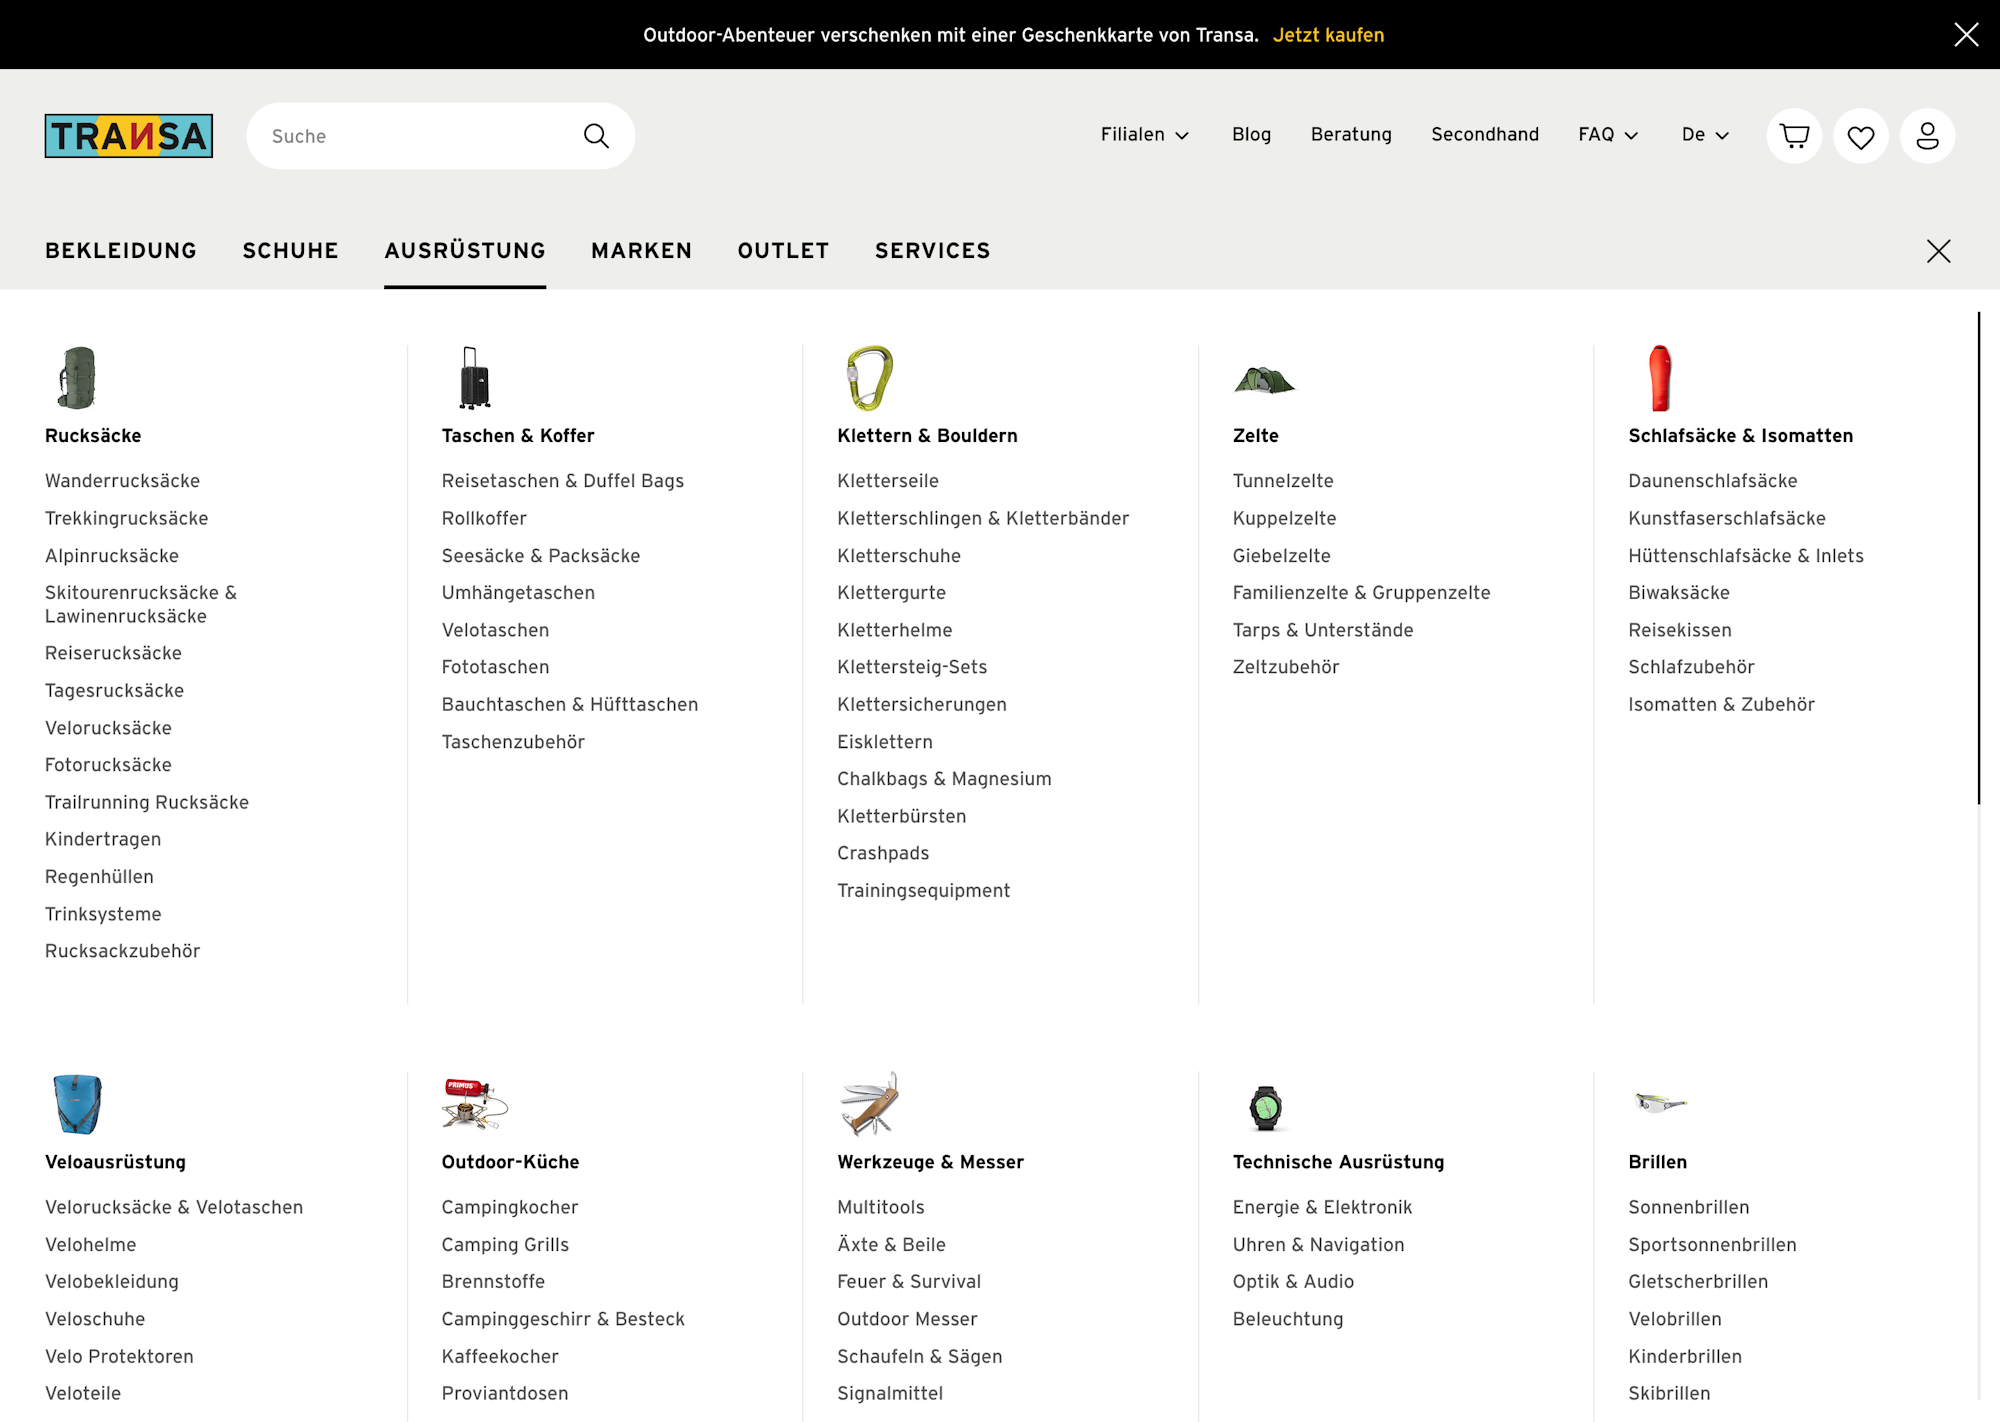Image resolution: width=2000 pixels, height=1422 pixels.
Task: Select Wanderrucksäcke
Action: [x=122, y=481]
